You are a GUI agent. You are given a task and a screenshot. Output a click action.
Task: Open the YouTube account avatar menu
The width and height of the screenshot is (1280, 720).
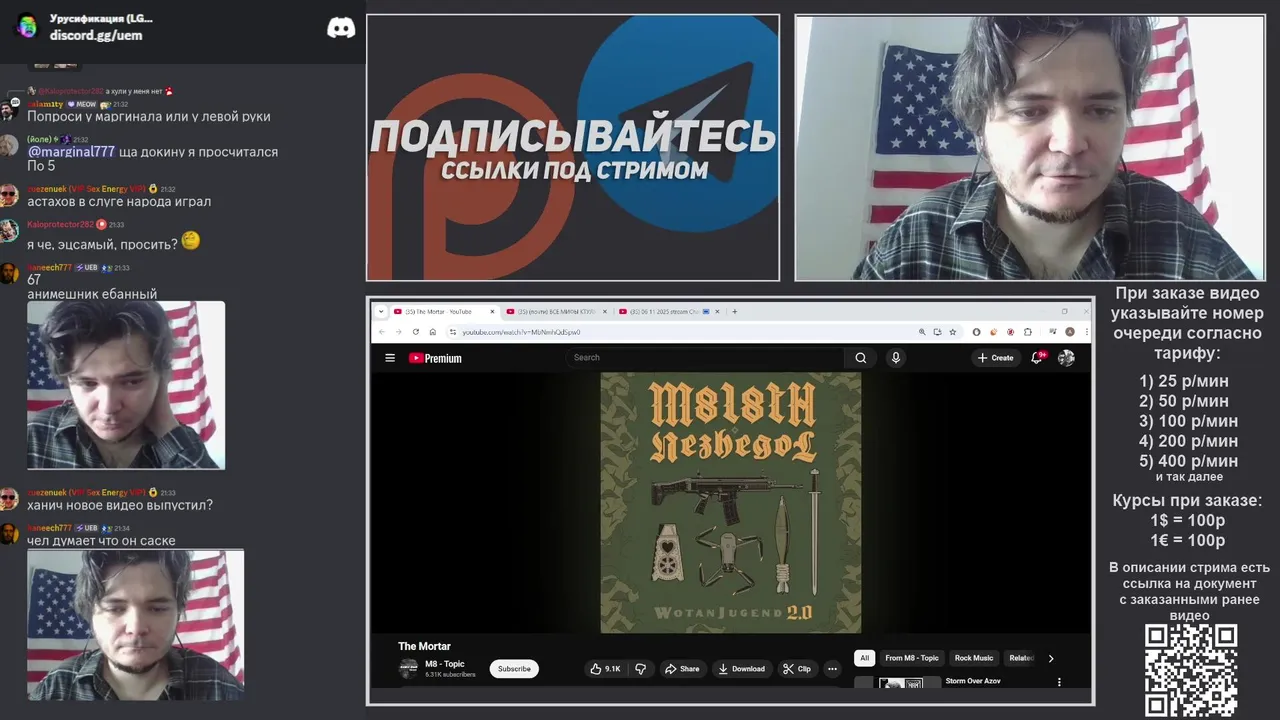pyautogui.click(x=1066, y=358)
